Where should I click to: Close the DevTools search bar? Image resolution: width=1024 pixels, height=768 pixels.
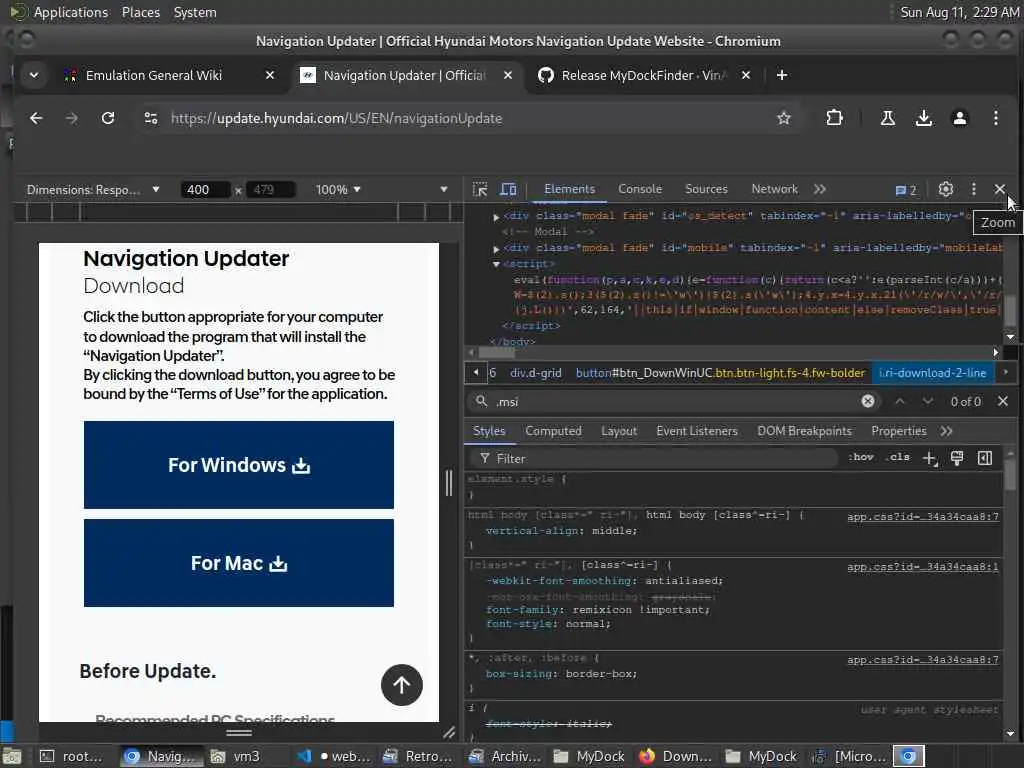pyautogui.click(x=1003, y=401)
